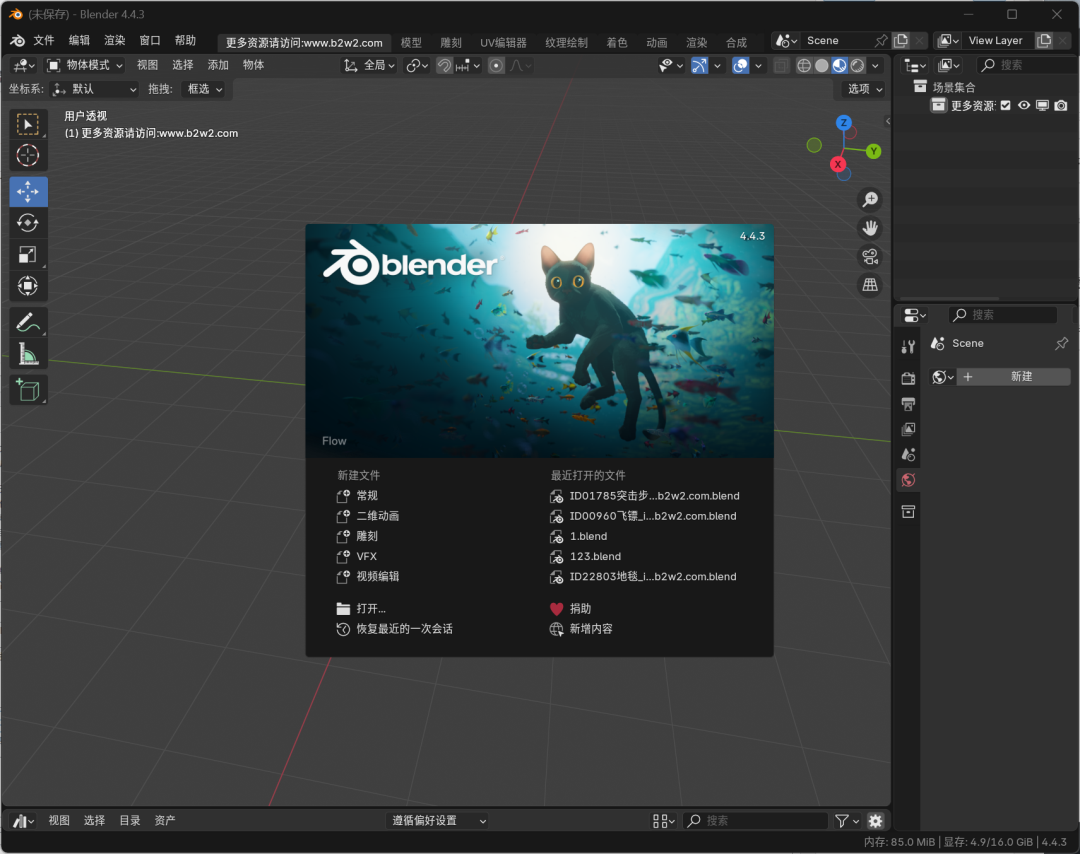Choose the Annotate pencil tool
This screenshot has width=1080, height=854.
tap(28, 322)
